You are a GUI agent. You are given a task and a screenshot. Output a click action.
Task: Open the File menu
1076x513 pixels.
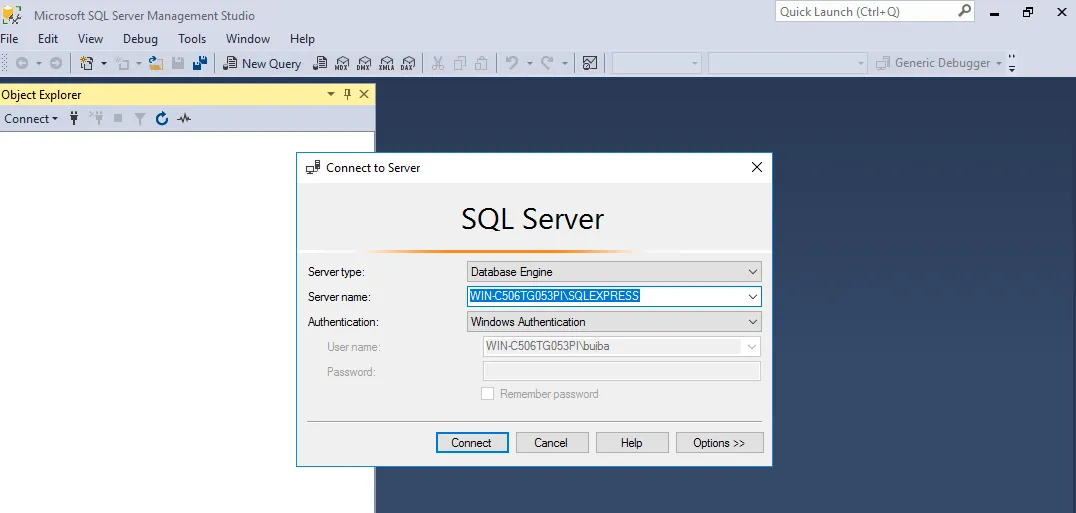[10, 39]
